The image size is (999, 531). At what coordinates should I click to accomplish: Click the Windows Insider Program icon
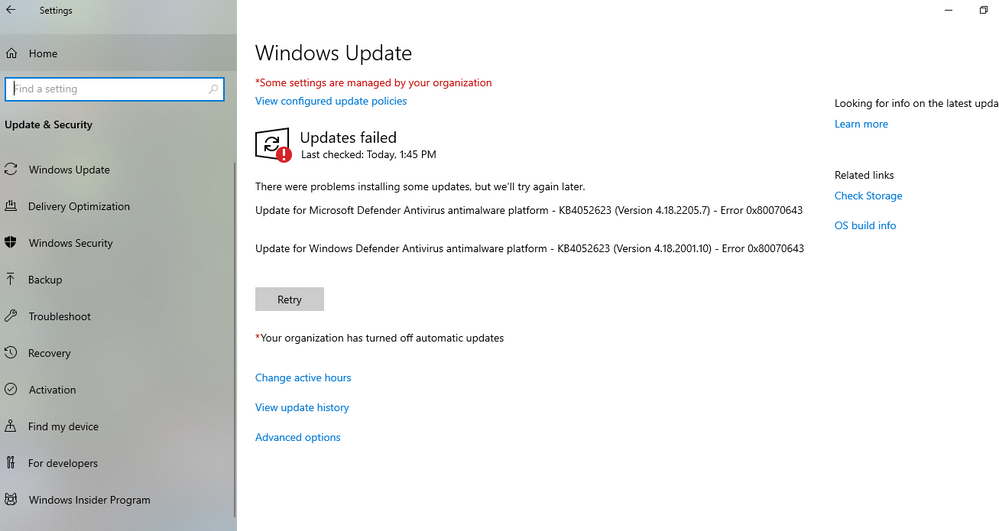tap(11, 499)
